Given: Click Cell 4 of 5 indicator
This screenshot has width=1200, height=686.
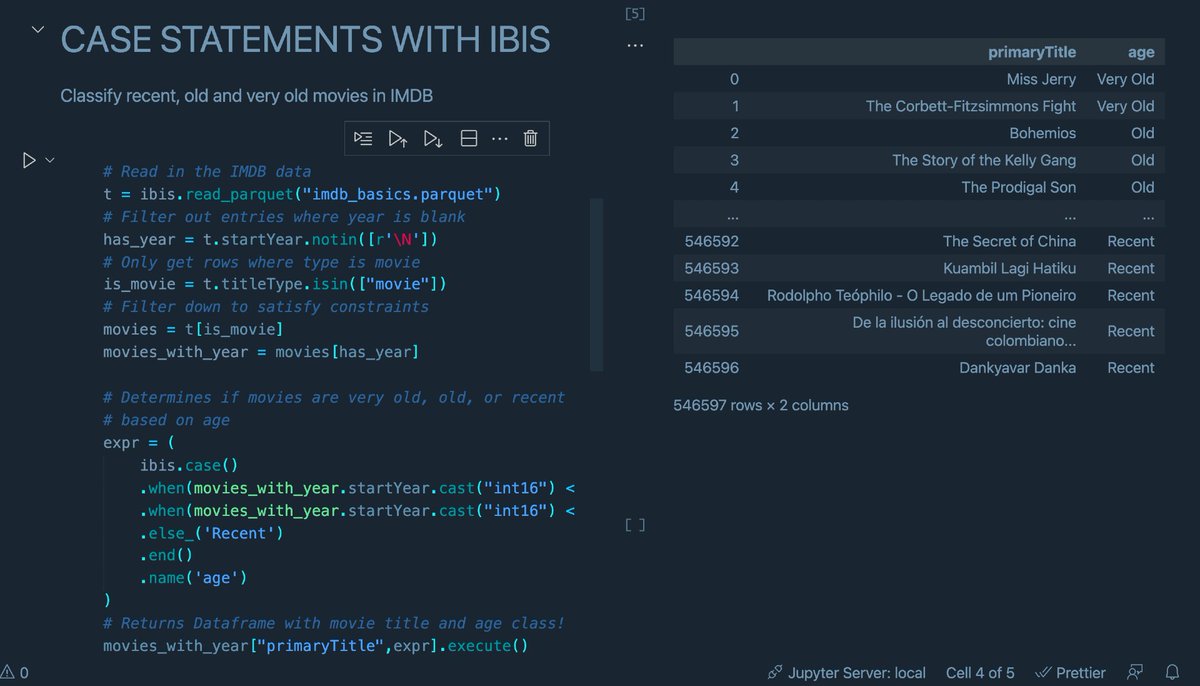Looking at the screenshot, I should 979,672.
